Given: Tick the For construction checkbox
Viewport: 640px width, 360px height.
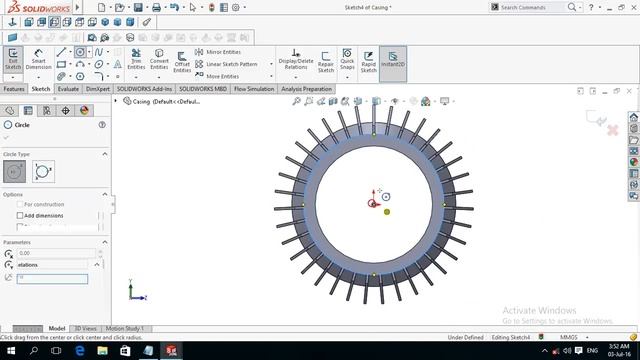Looking at the screenshot, I should [x=20, y=204].
